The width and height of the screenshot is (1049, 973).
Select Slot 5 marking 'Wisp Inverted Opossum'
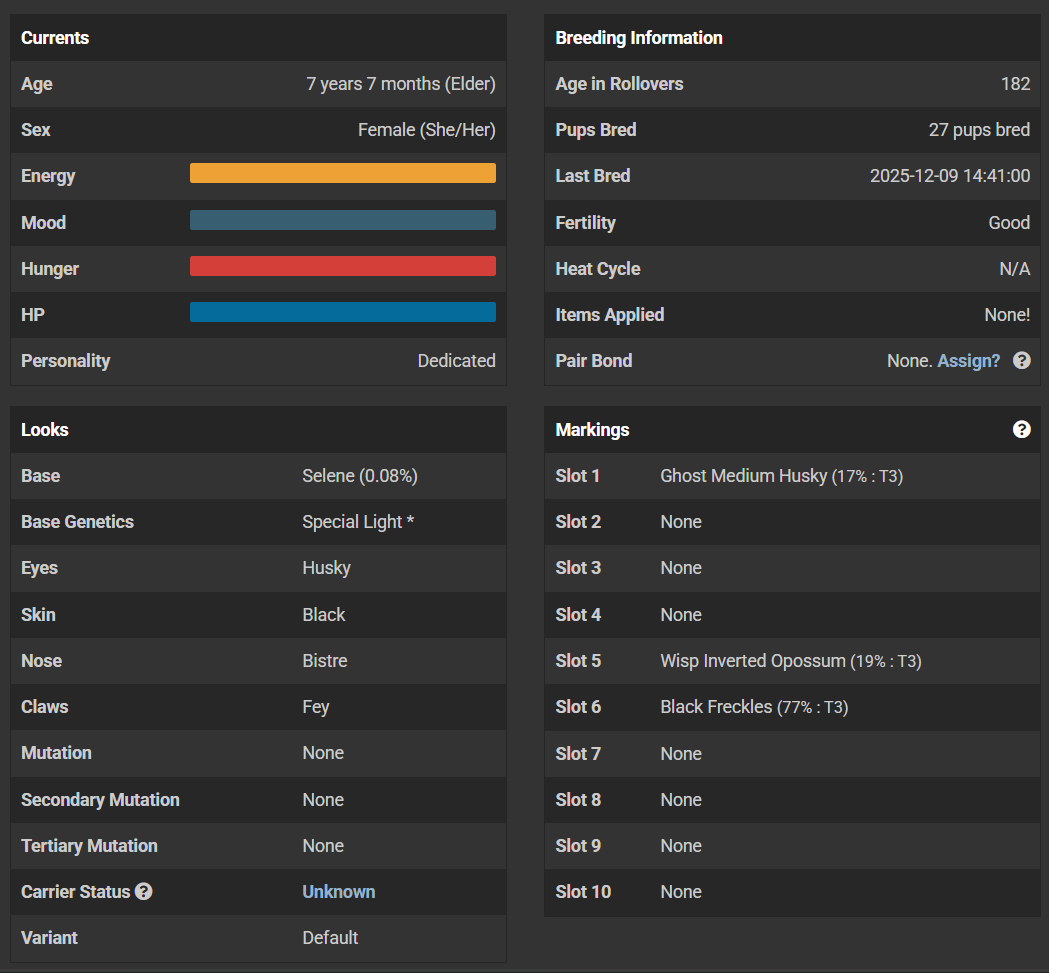[753, 660]
